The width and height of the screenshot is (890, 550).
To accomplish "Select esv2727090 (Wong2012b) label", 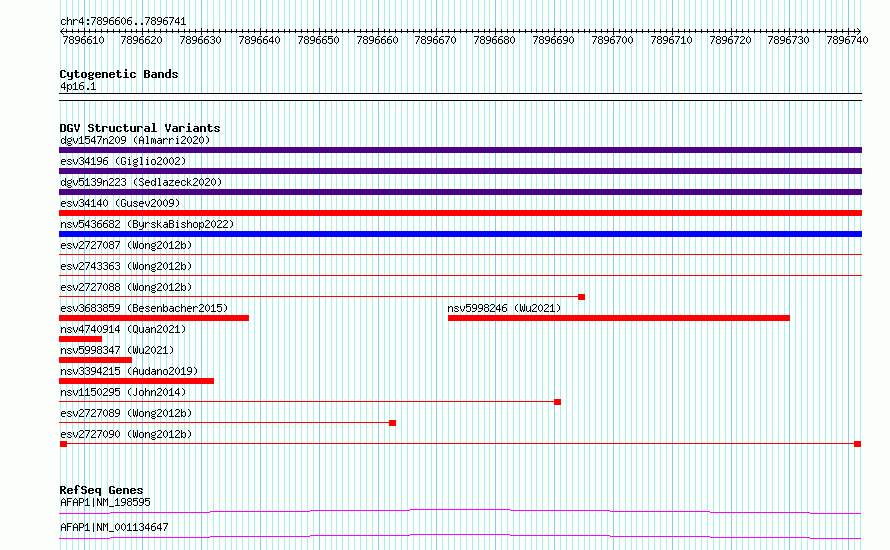I will point(126,434).
